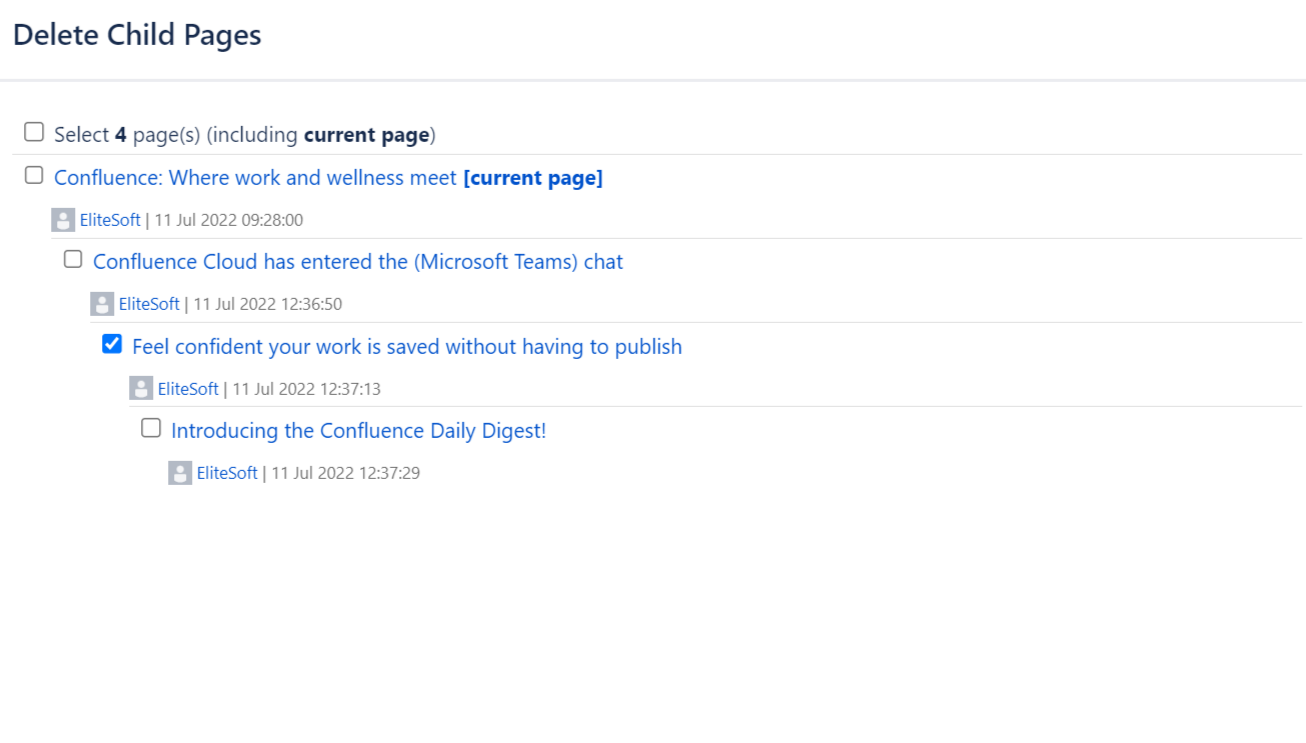This screenshot has width=1306, height=743.
Task: Open the Confluence: Where work and wellness meet link
Action: (255, 178)
